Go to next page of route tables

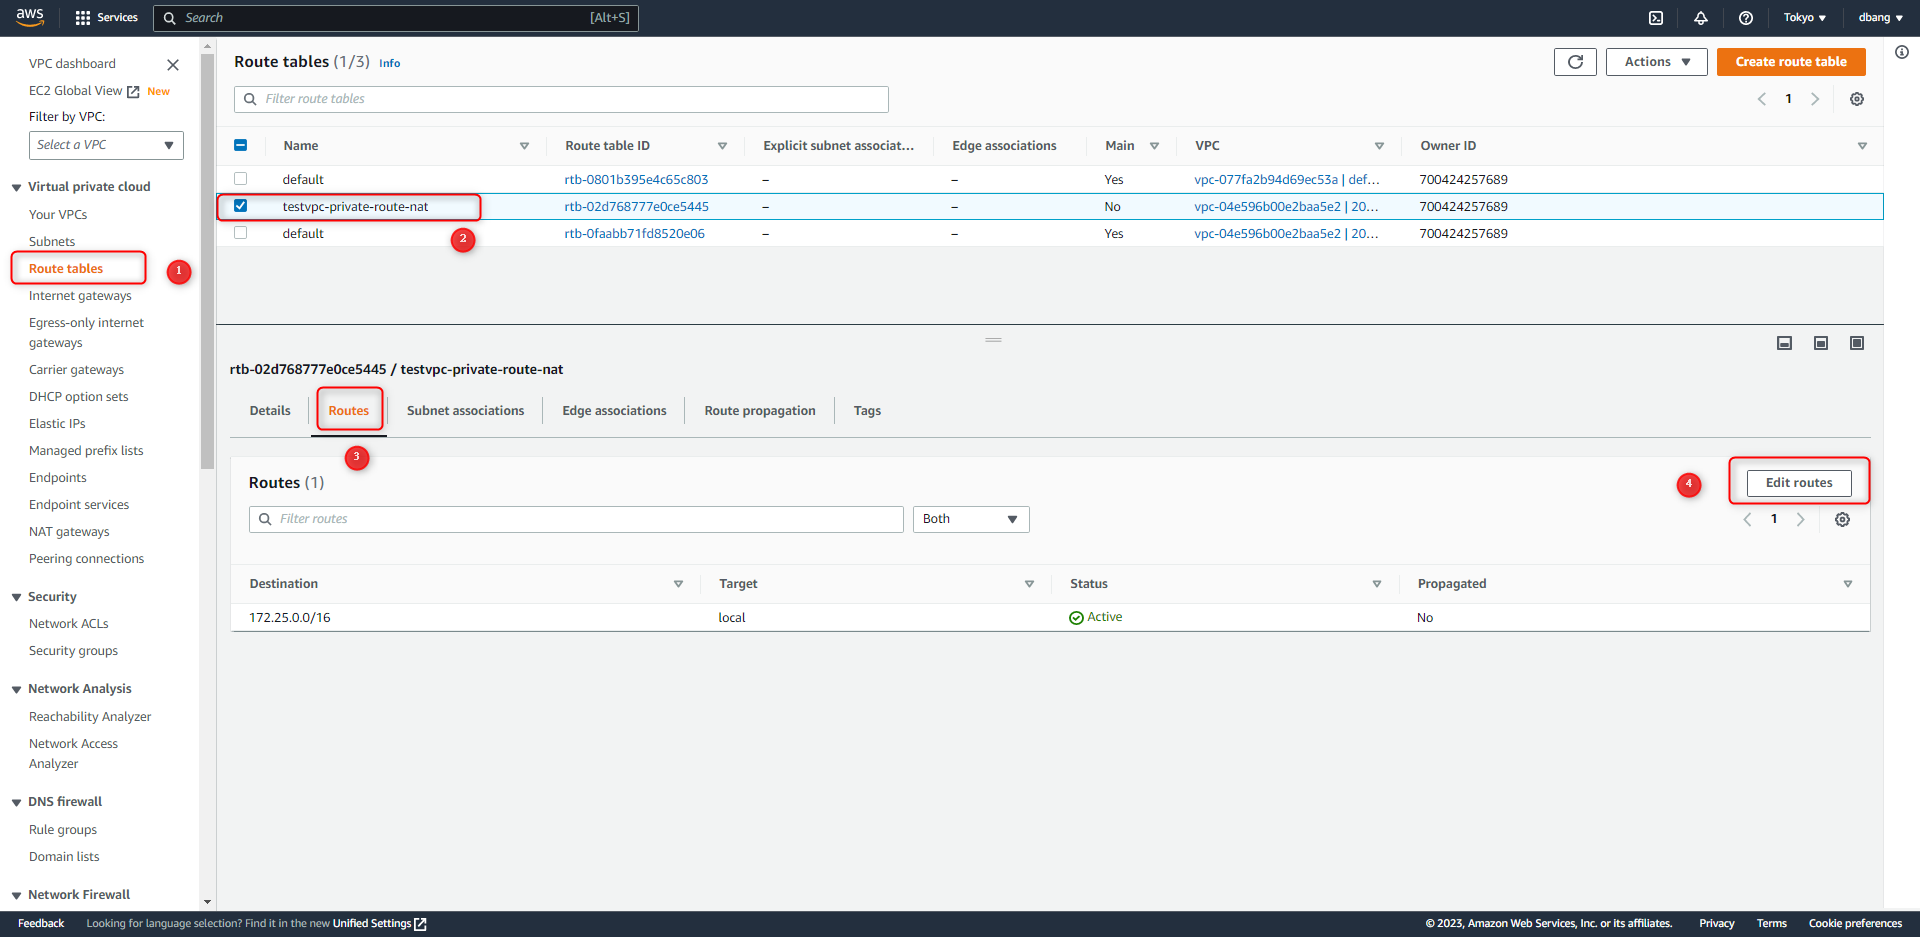click(1815, 99)
